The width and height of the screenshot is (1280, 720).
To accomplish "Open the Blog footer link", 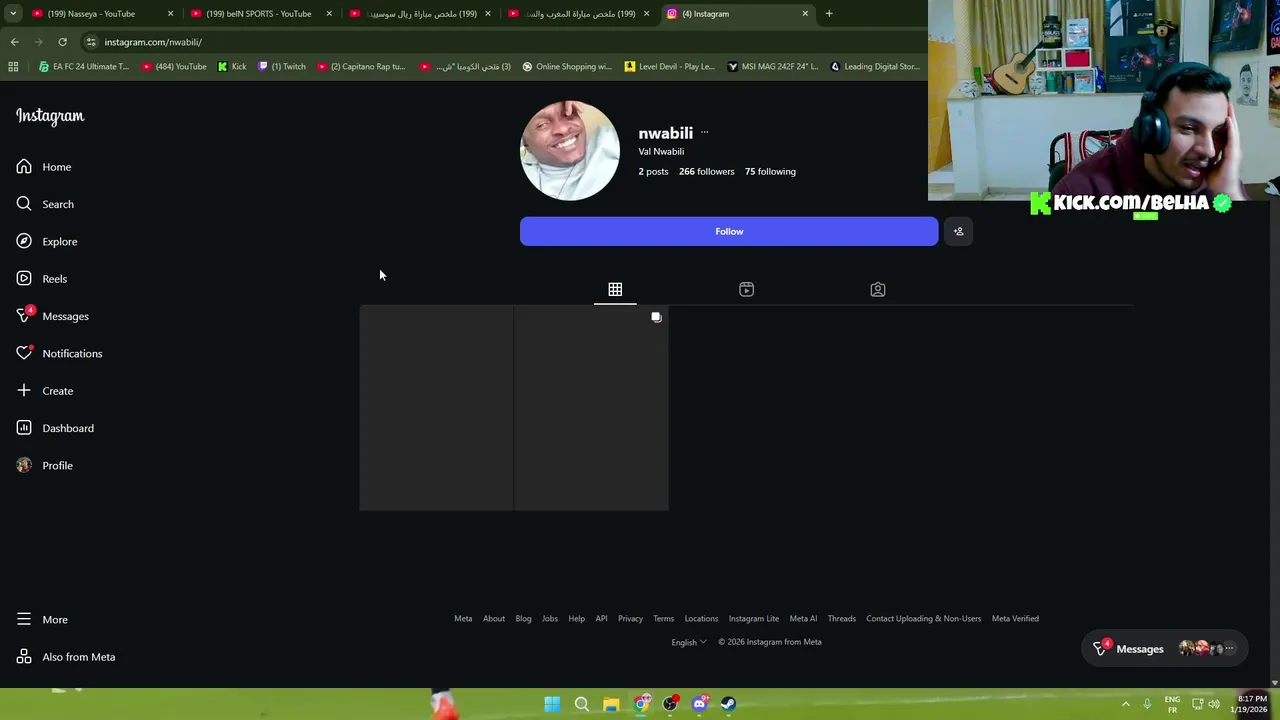I will [x=523, y=618].
